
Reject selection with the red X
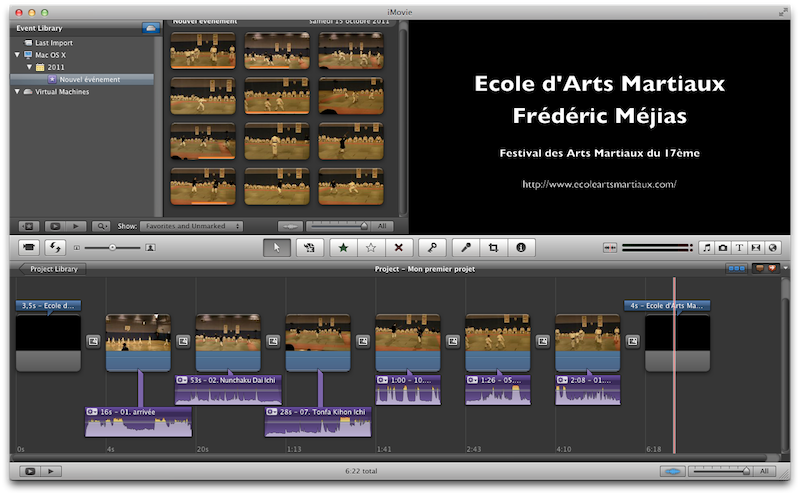(399, 248)
